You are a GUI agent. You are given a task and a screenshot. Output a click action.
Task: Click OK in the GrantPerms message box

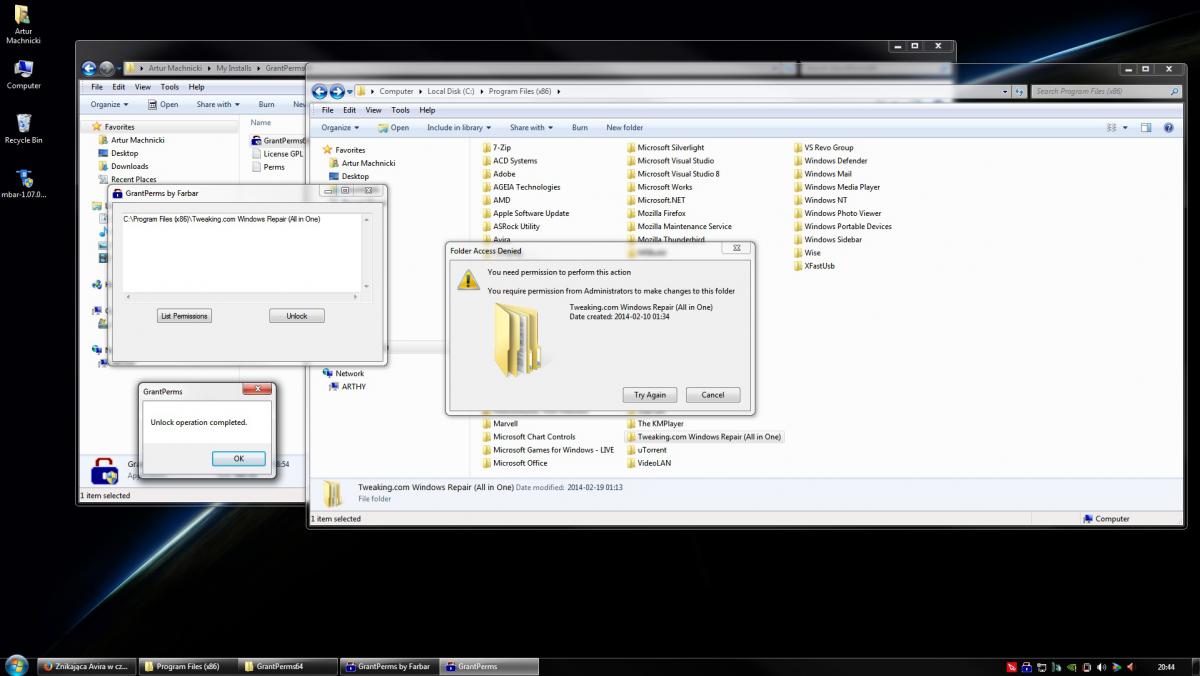pos(239,458)
